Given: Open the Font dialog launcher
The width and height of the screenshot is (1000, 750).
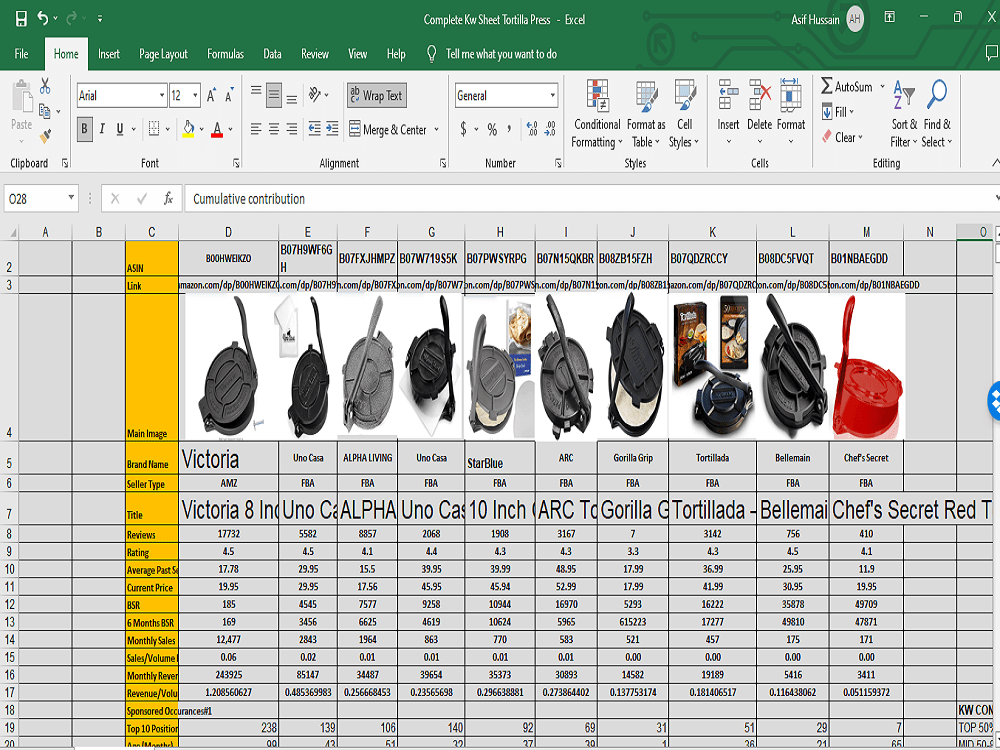Looking at the screenshot, I should (x=236, y=163).
